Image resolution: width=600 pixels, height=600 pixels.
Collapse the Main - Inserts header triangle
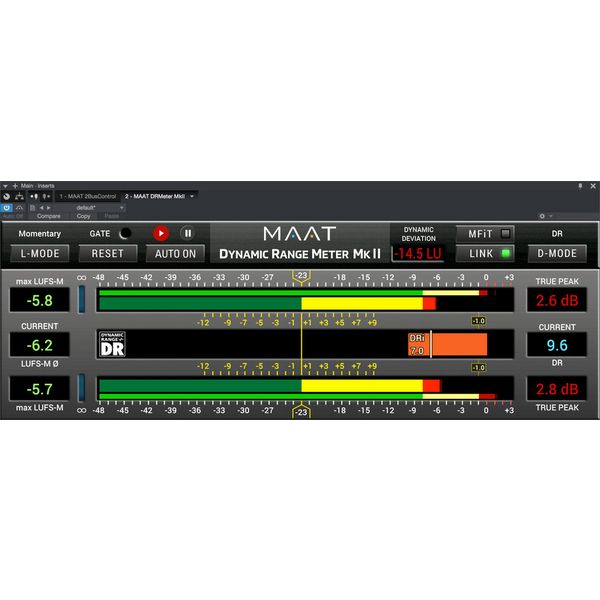tap(5, 186)
